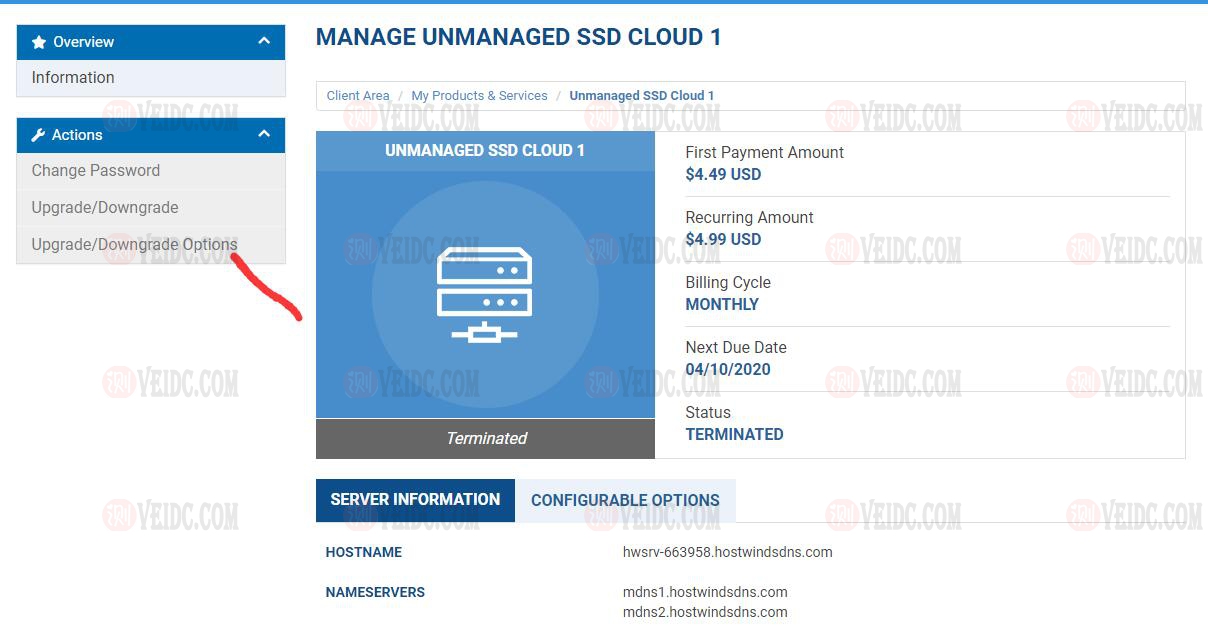Viewport: 1208px width, 635px height.
Task: Click the hwsrv-663958 hostname value
Action: 727,552
